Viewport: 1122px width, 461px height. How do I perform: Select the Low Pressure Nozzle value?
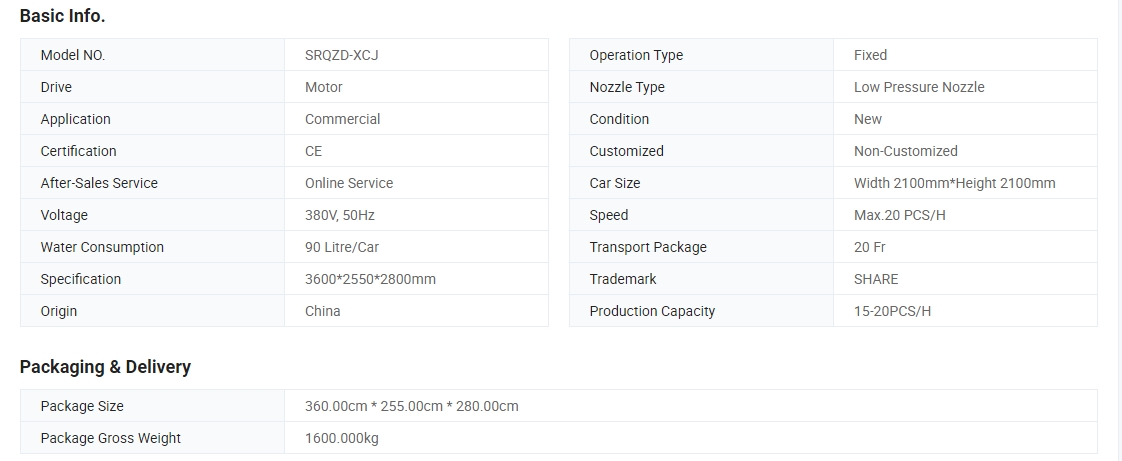tap(919, 87)
